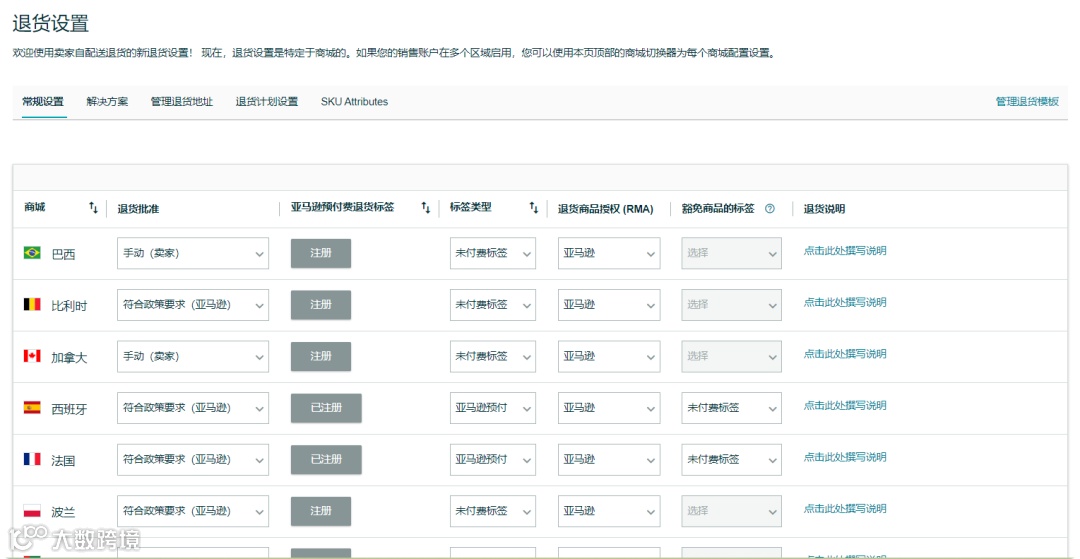Viewport: 1080px width, 559px height.
Task: Open 标签类型 dropdown for 加拿大
Action: [492, 357]
